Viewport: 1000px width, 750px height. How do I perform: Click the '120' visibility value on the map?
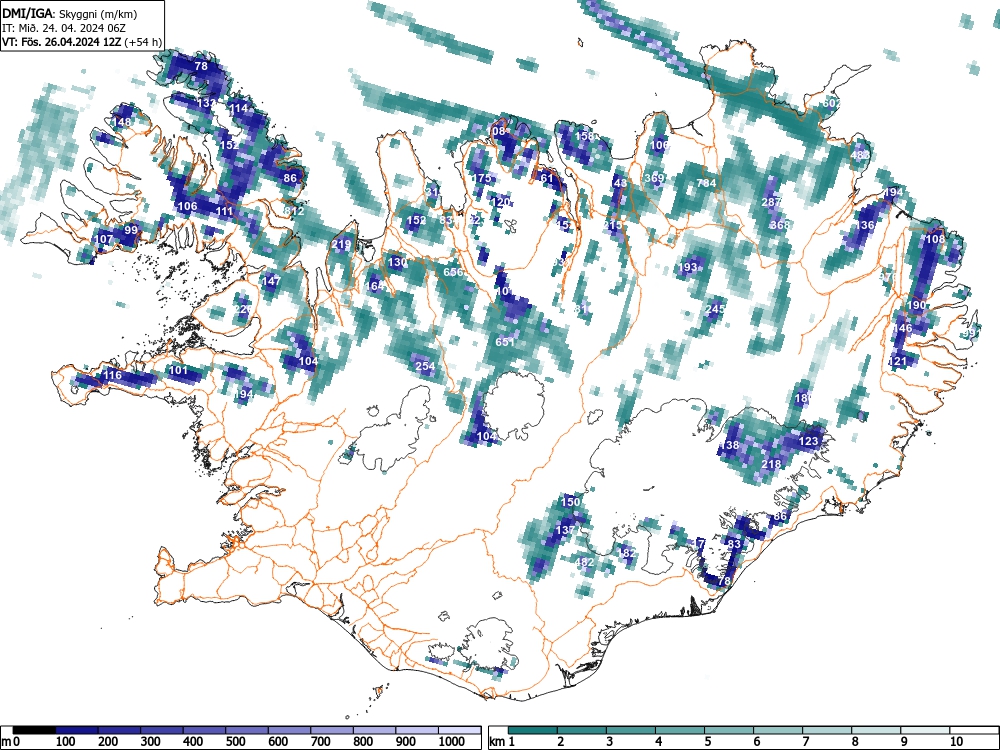click(501, 202)
